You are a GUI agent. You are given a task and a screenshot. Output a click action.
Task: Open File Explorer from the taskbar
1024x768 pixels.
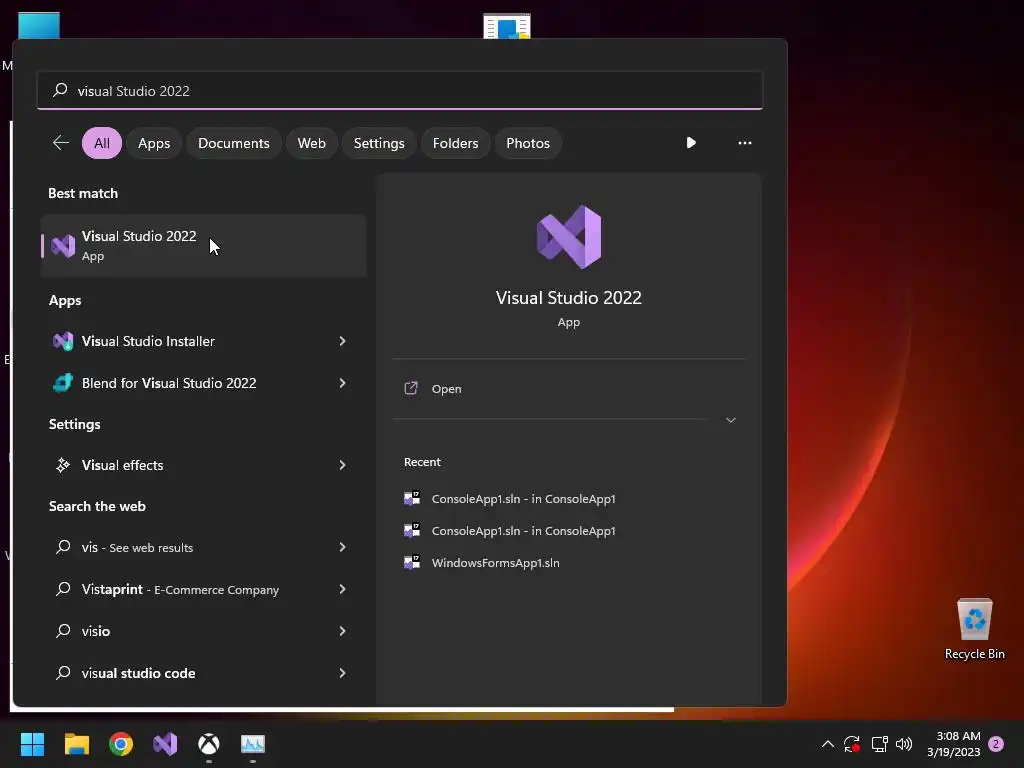[x=76, y=744]
